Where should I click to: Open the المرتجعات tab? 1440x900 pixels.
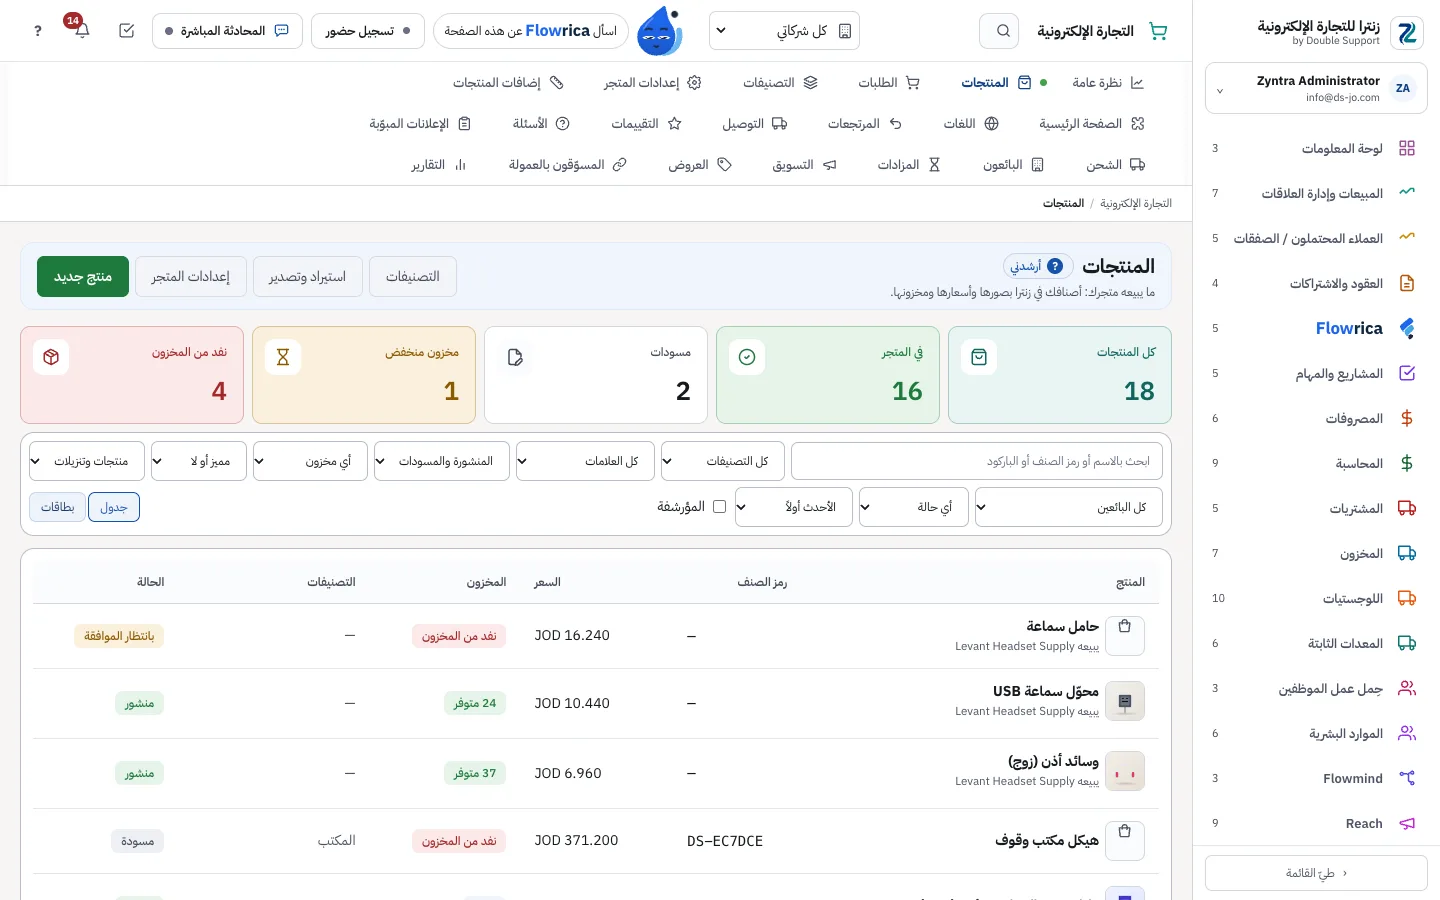[x=865, y=124]
